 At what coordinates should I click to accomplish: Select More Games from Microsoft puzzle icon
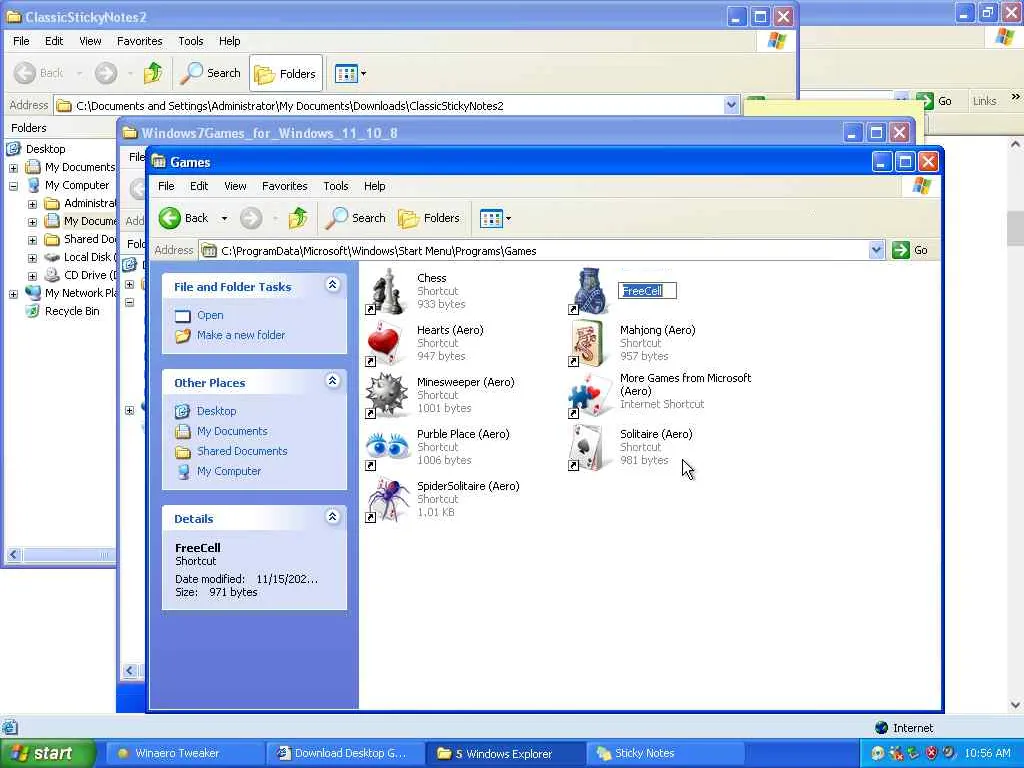click(590, 396)
